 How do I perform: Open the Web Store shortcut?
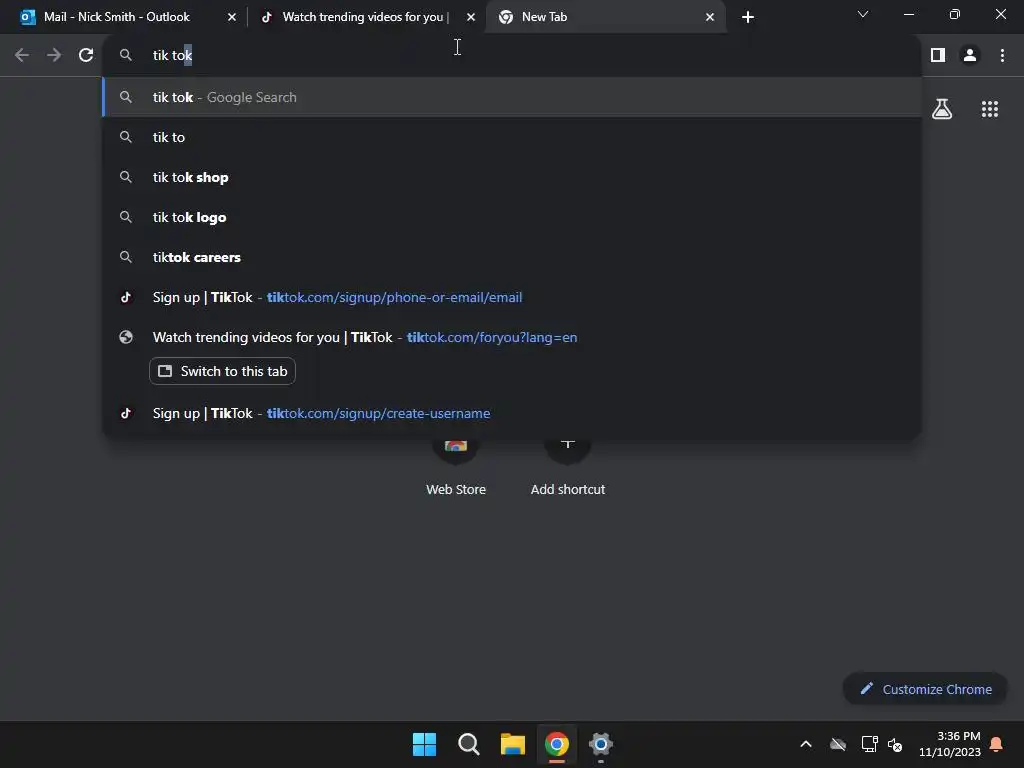(456, 467)
